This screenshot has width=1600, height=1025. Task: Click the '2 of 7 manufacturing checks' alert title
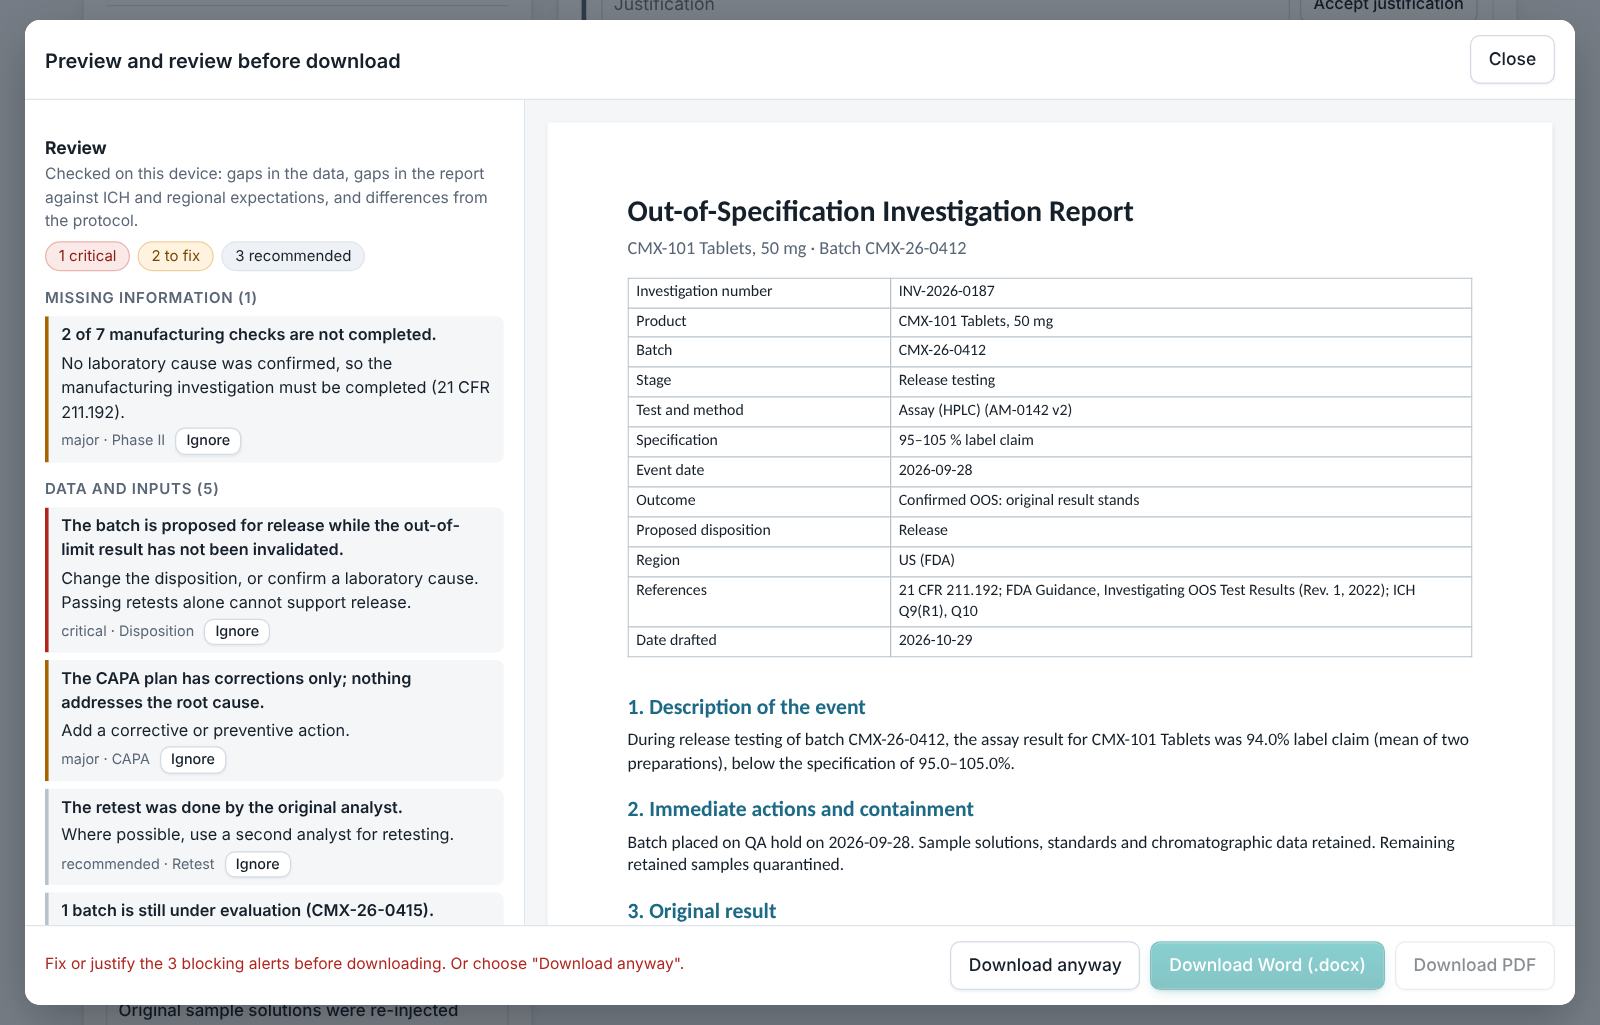point(249,334)
